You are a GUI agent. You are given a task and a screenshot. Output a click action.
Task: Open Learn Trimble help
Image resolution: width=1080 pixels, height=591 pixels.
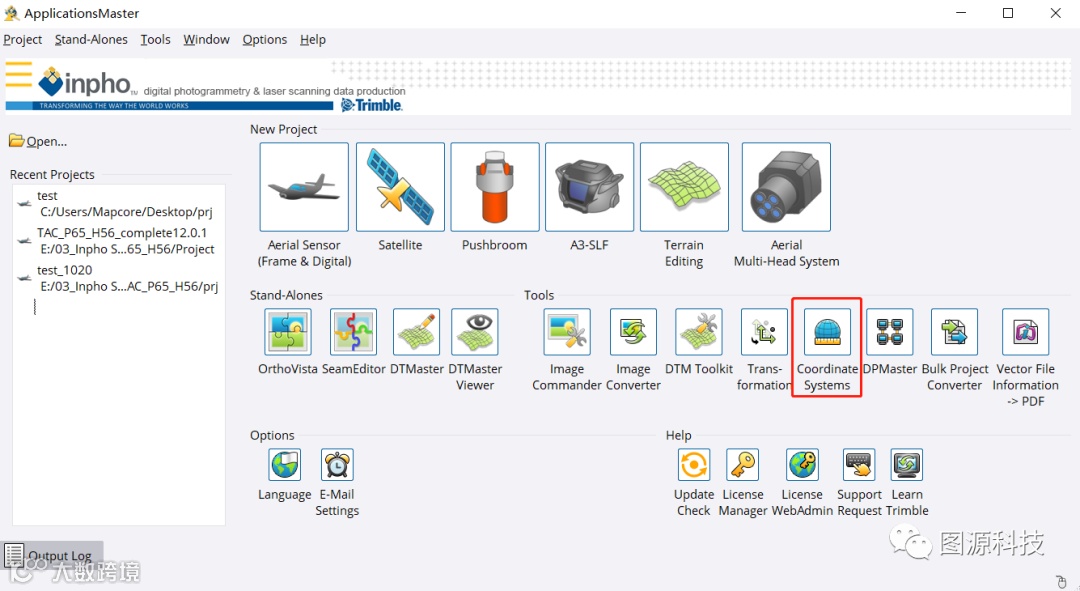[x=906, y=465]
